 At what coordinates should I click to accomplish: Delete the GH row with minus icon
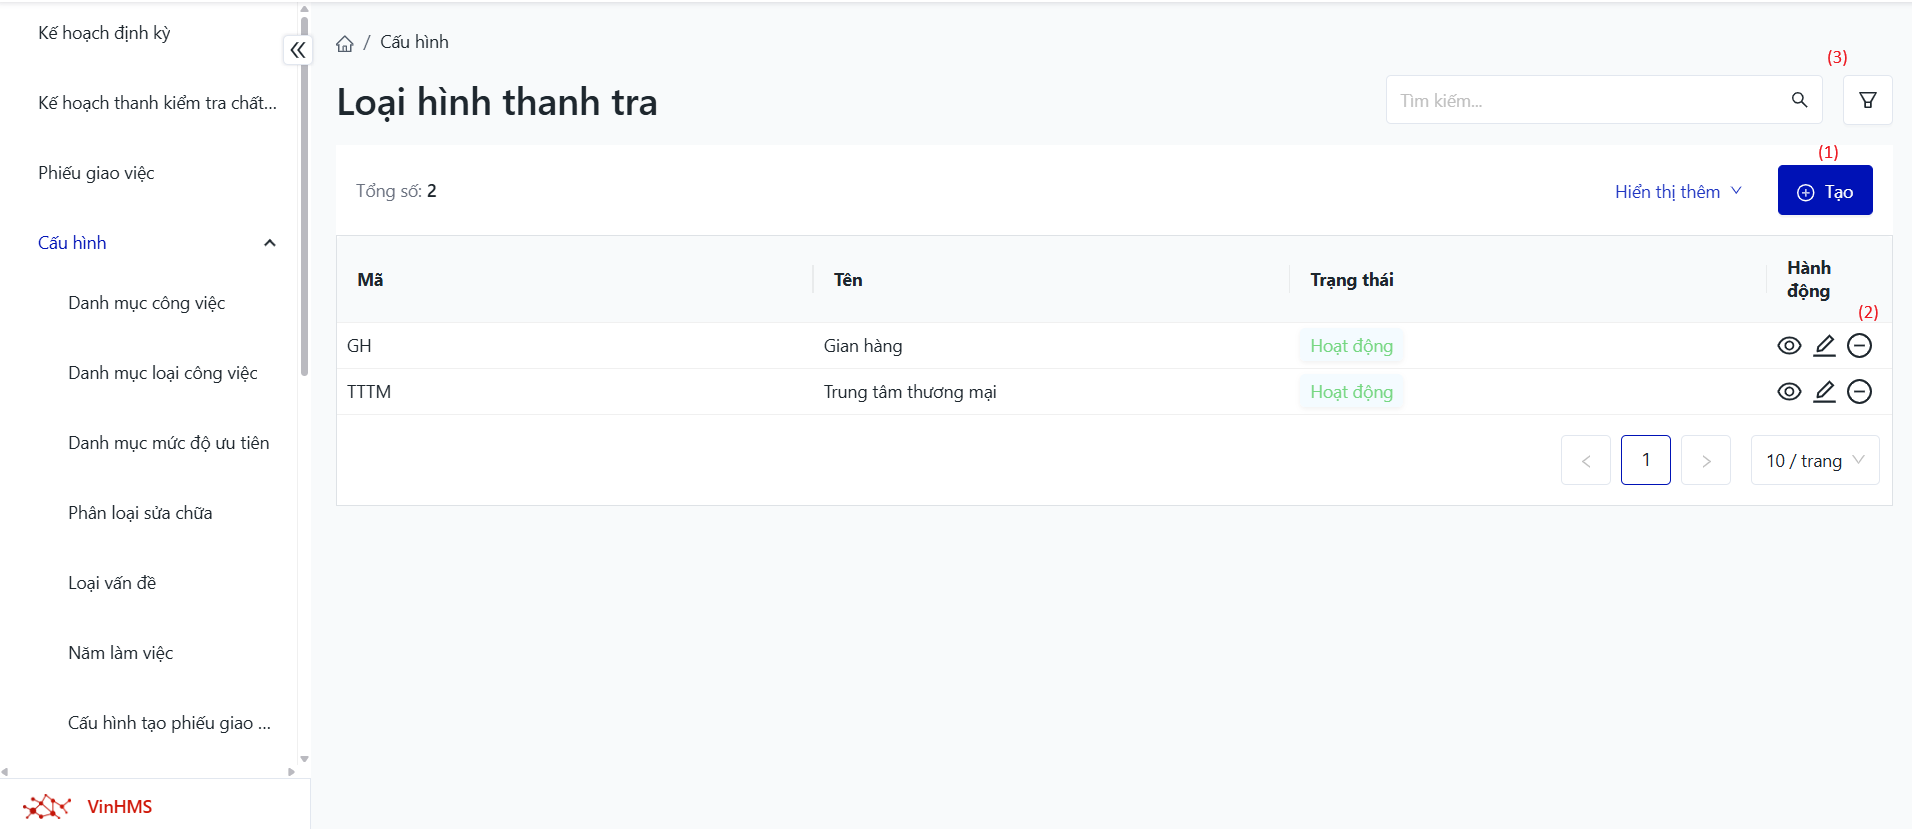(1859, 346)
